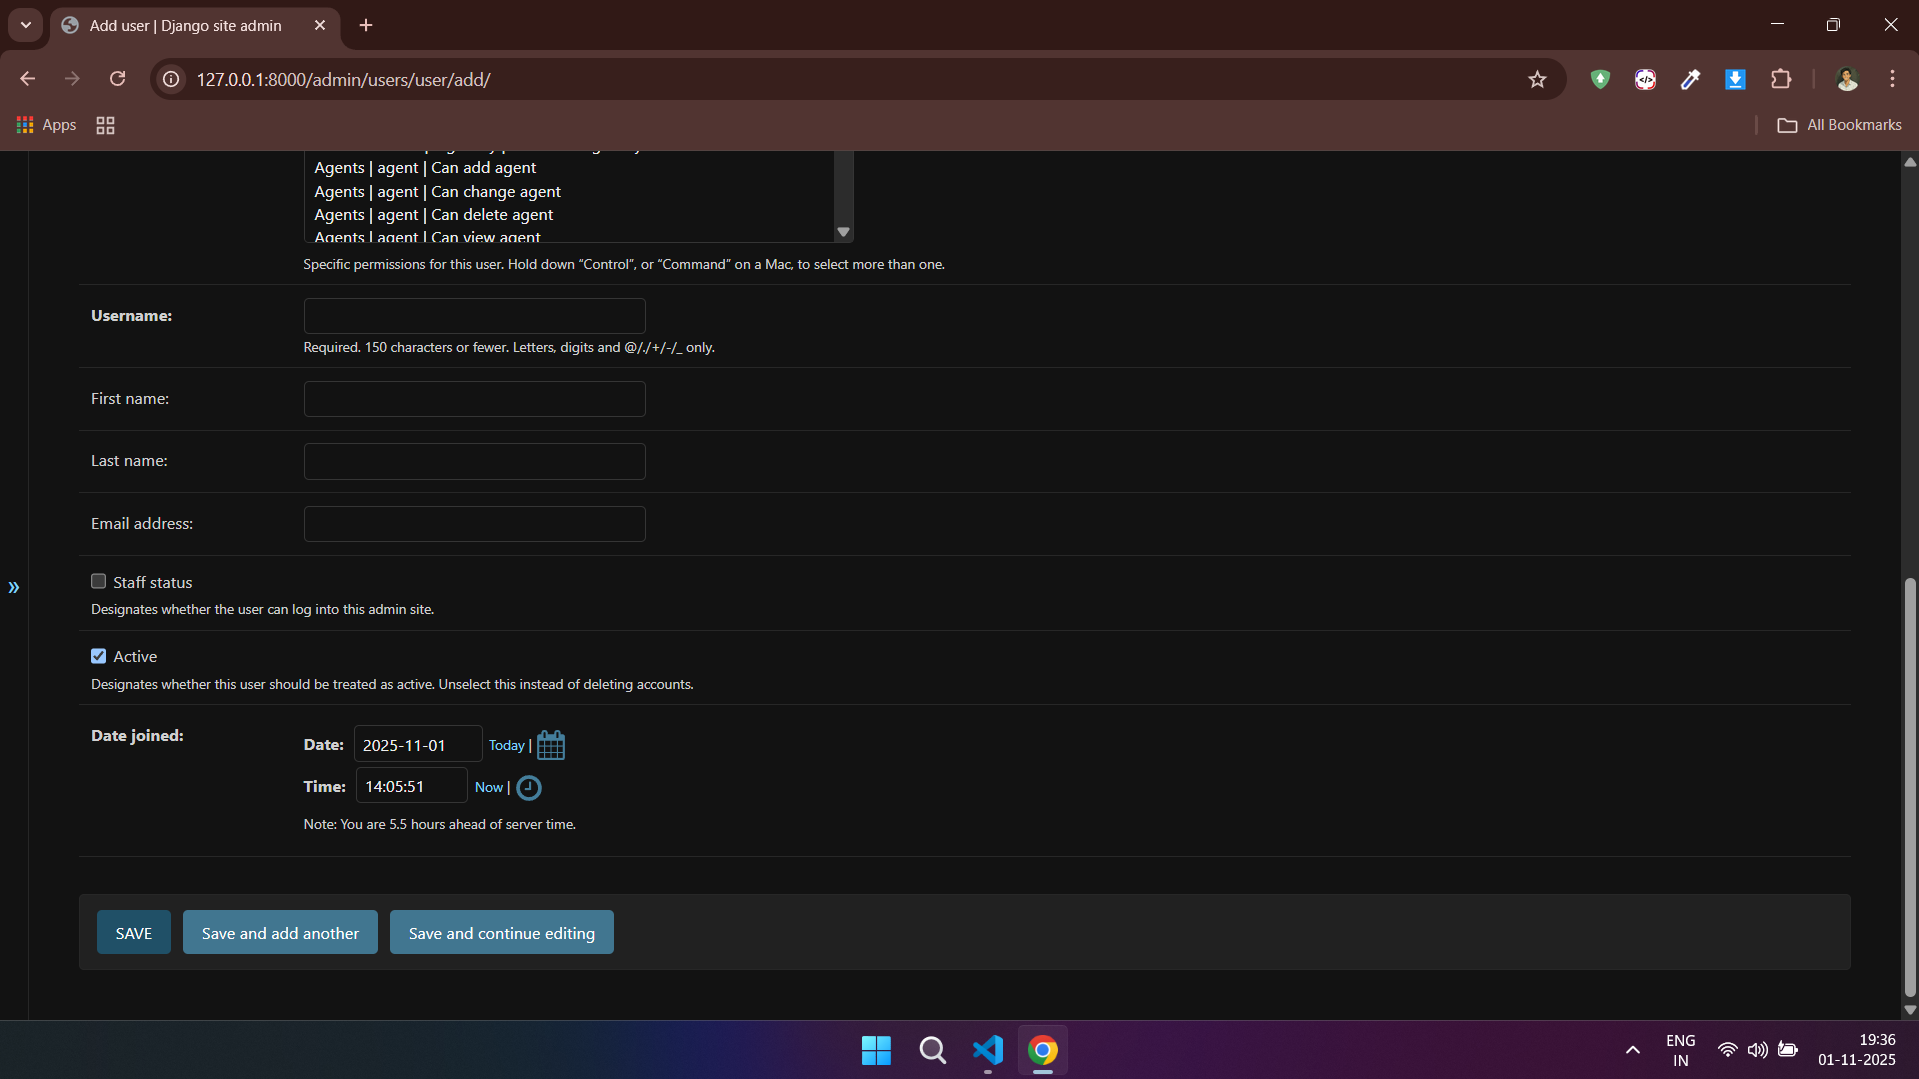The image size is (1919, 1079).
Task: Open the Extensions puzzle piece menu
Action: 1781,80
